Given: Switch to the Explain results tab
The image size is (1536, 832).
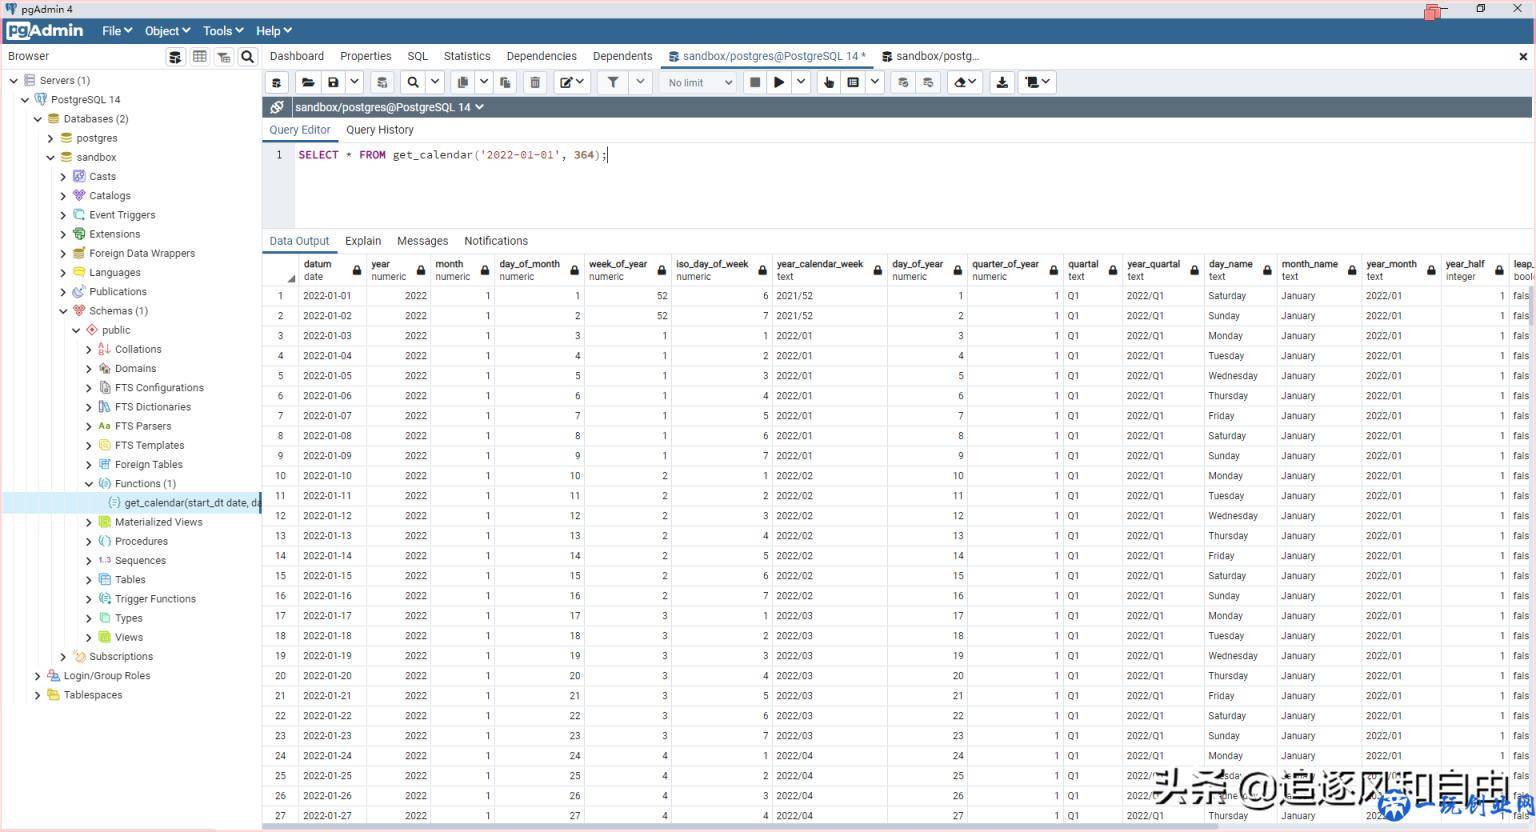Looking at the screenshot, I should [363, 241].
